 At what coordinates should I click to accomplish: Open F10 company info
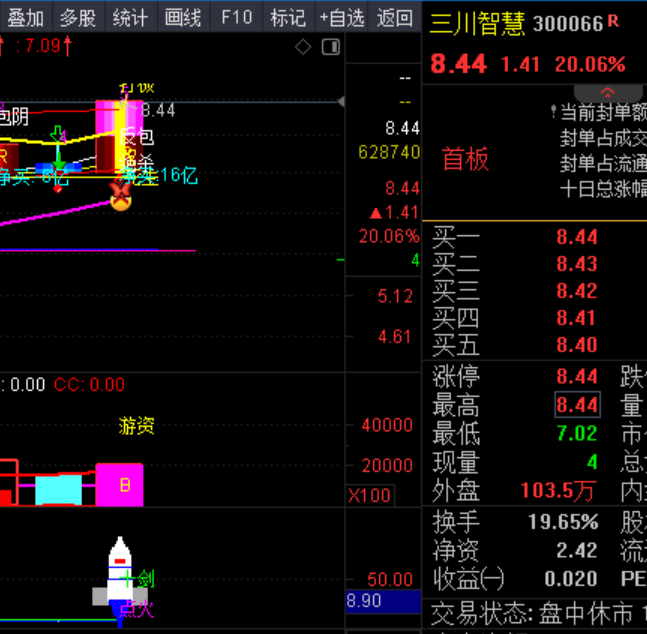pyautogui.click(x=236, y=18)
